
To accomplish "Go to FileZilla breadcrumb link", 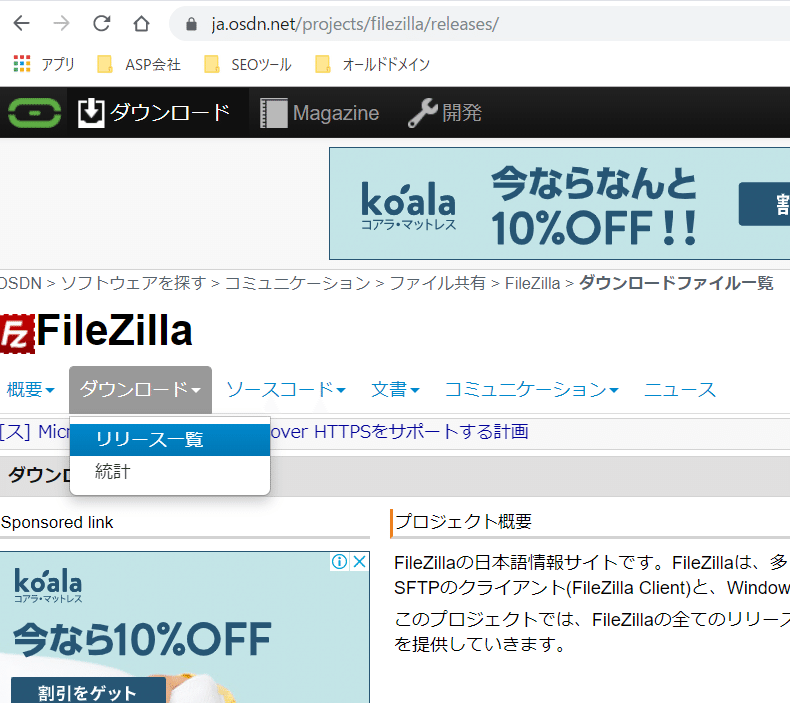I will coord(532,283).
